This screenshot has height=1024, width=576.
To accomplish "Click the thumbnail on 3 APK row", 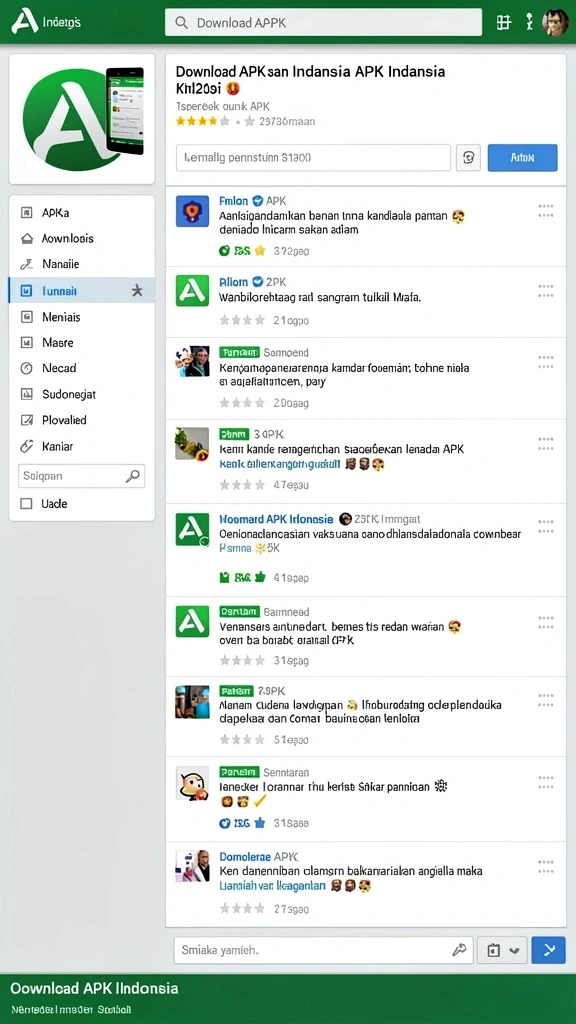I will 192,443.
